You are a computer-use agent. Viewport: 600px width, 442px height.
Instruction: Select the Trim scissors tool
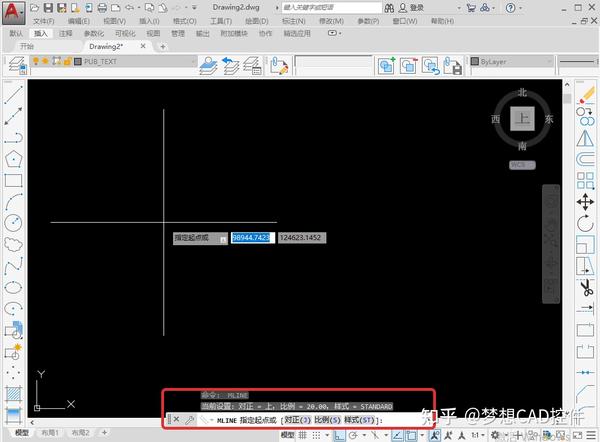pyautogui.click(x=586, y=287)
